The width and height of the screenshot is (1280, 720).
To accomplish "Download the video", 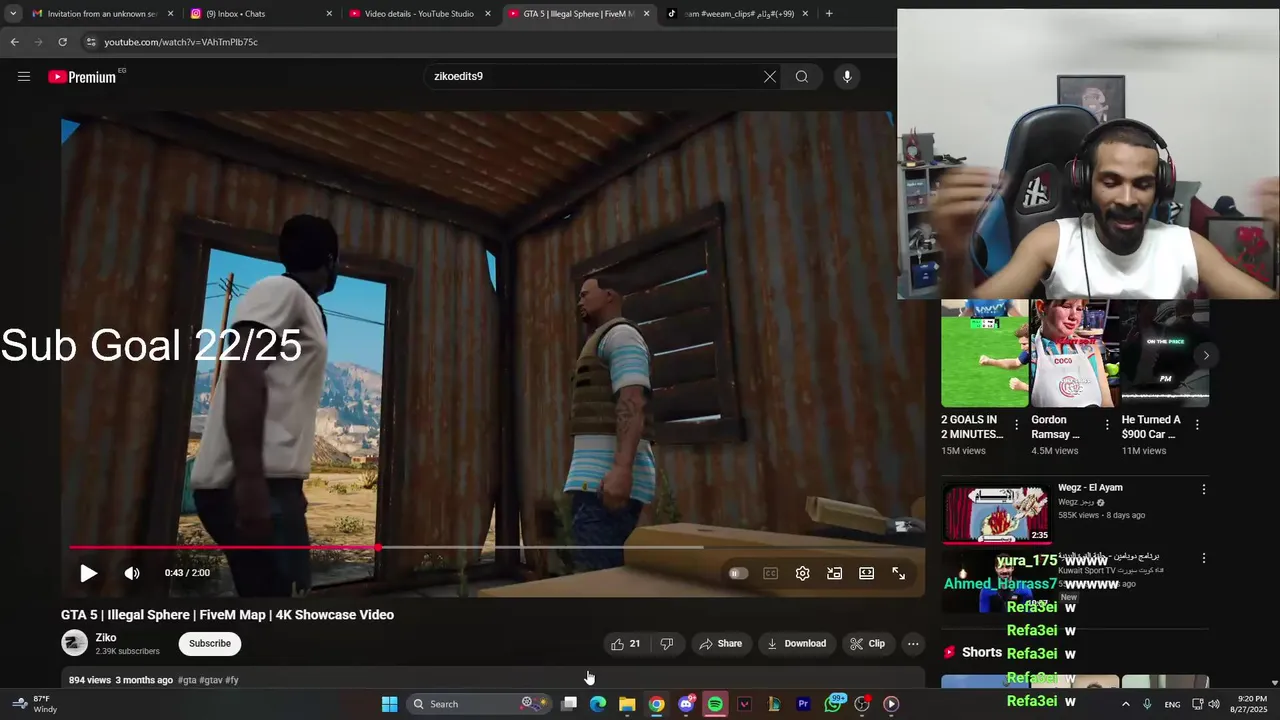I will click(797, 644).
